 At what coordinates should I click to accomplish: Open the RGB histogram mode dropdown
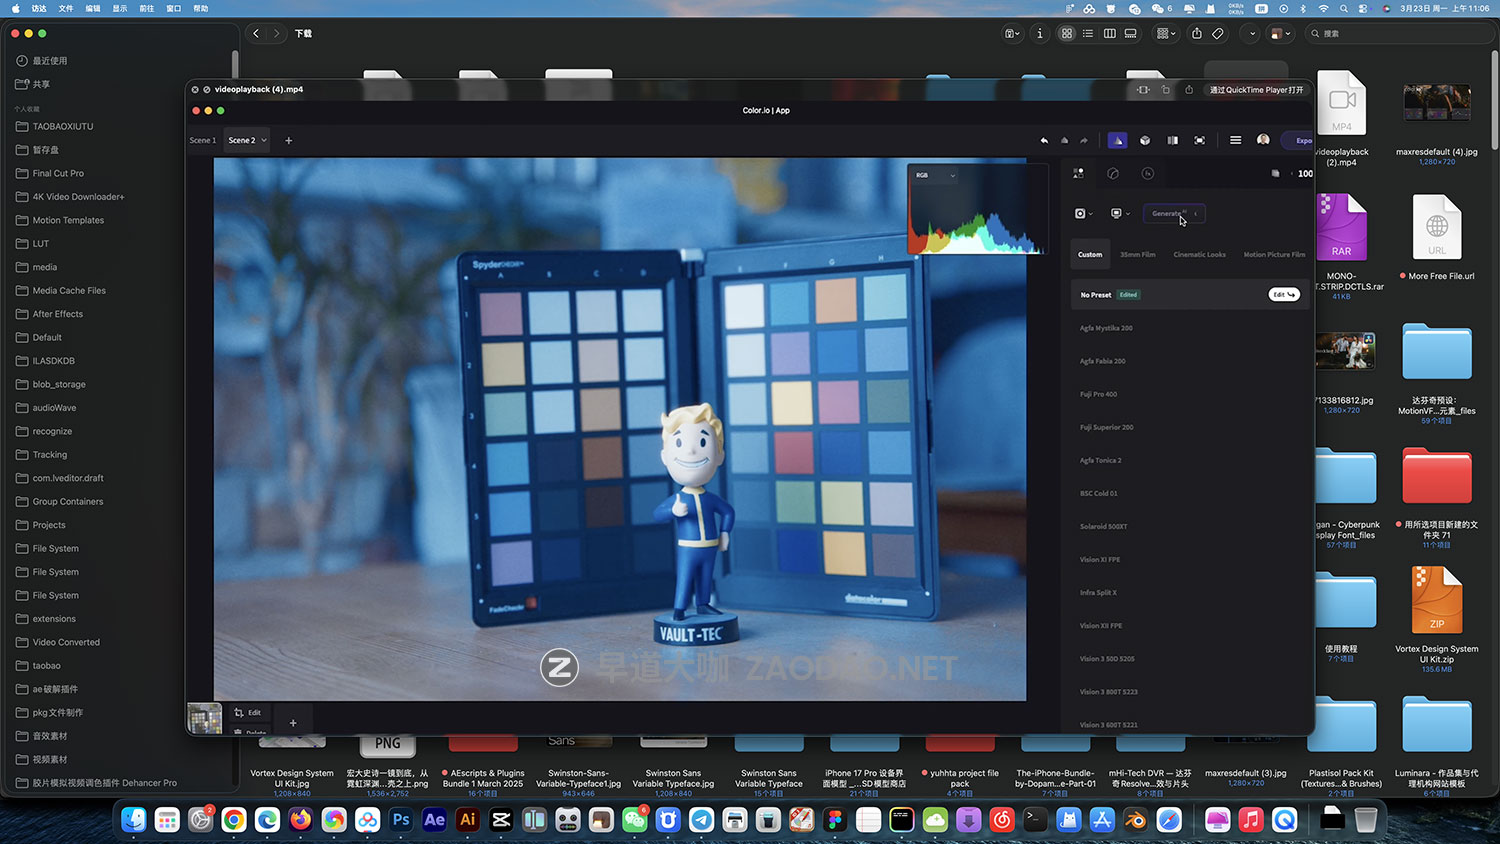tap(936, 175)
